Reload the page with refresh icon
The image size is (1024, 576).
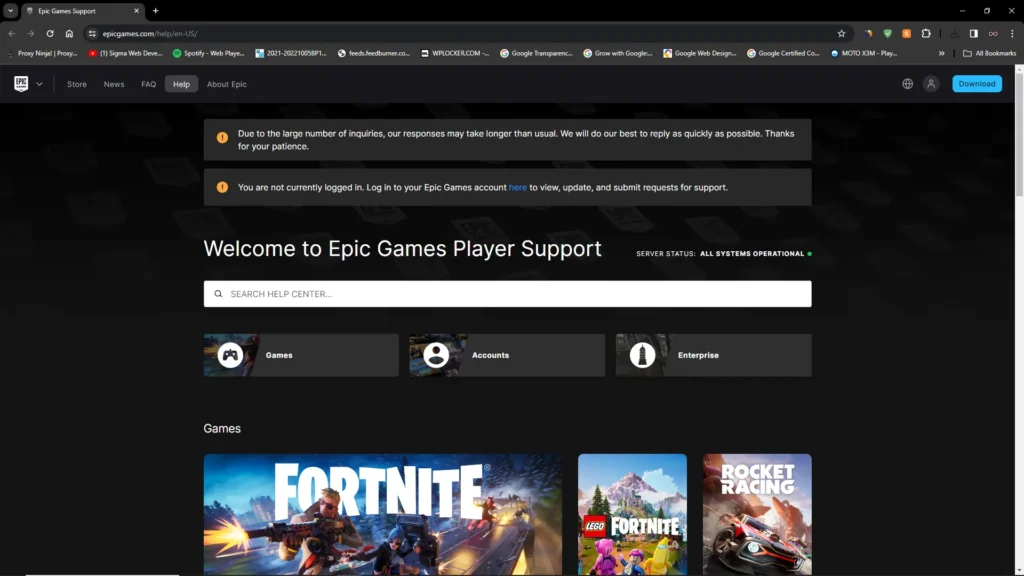point(50,33)
